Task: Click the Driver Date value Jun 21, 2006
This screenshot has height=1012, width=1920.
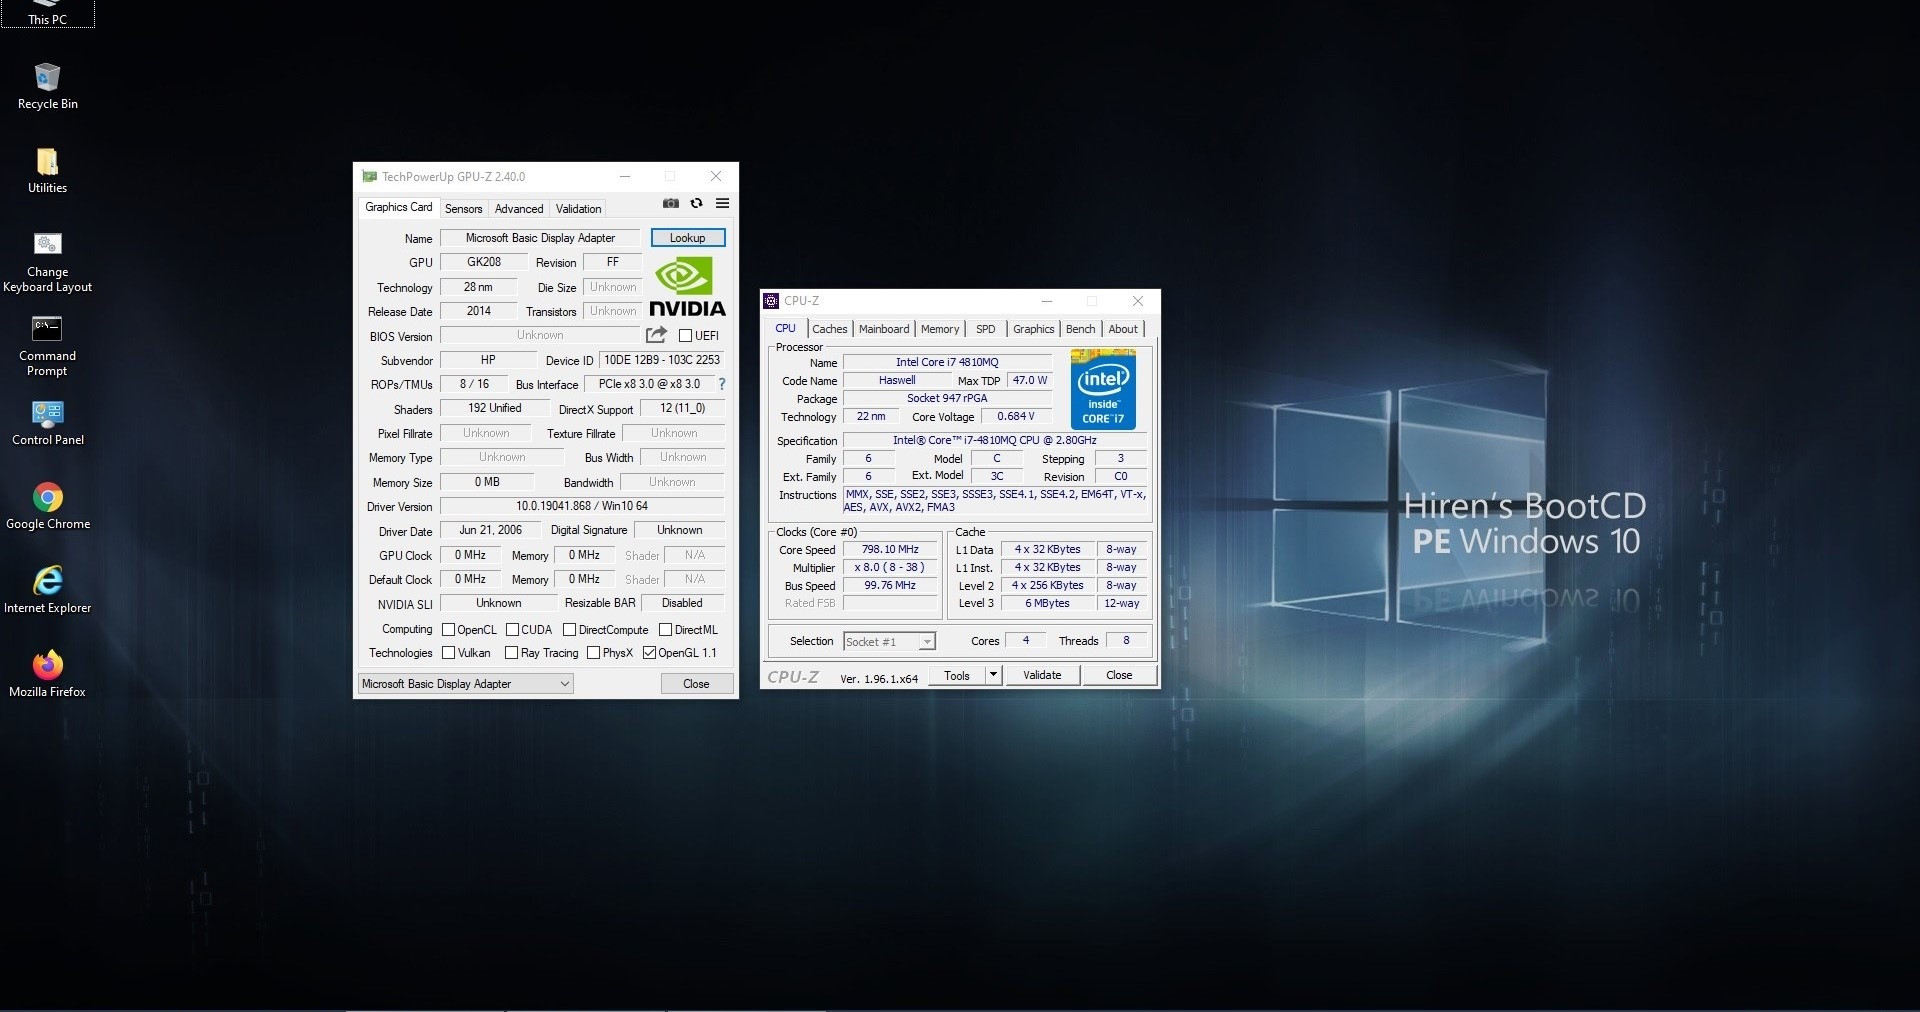Action: point(490,530)
